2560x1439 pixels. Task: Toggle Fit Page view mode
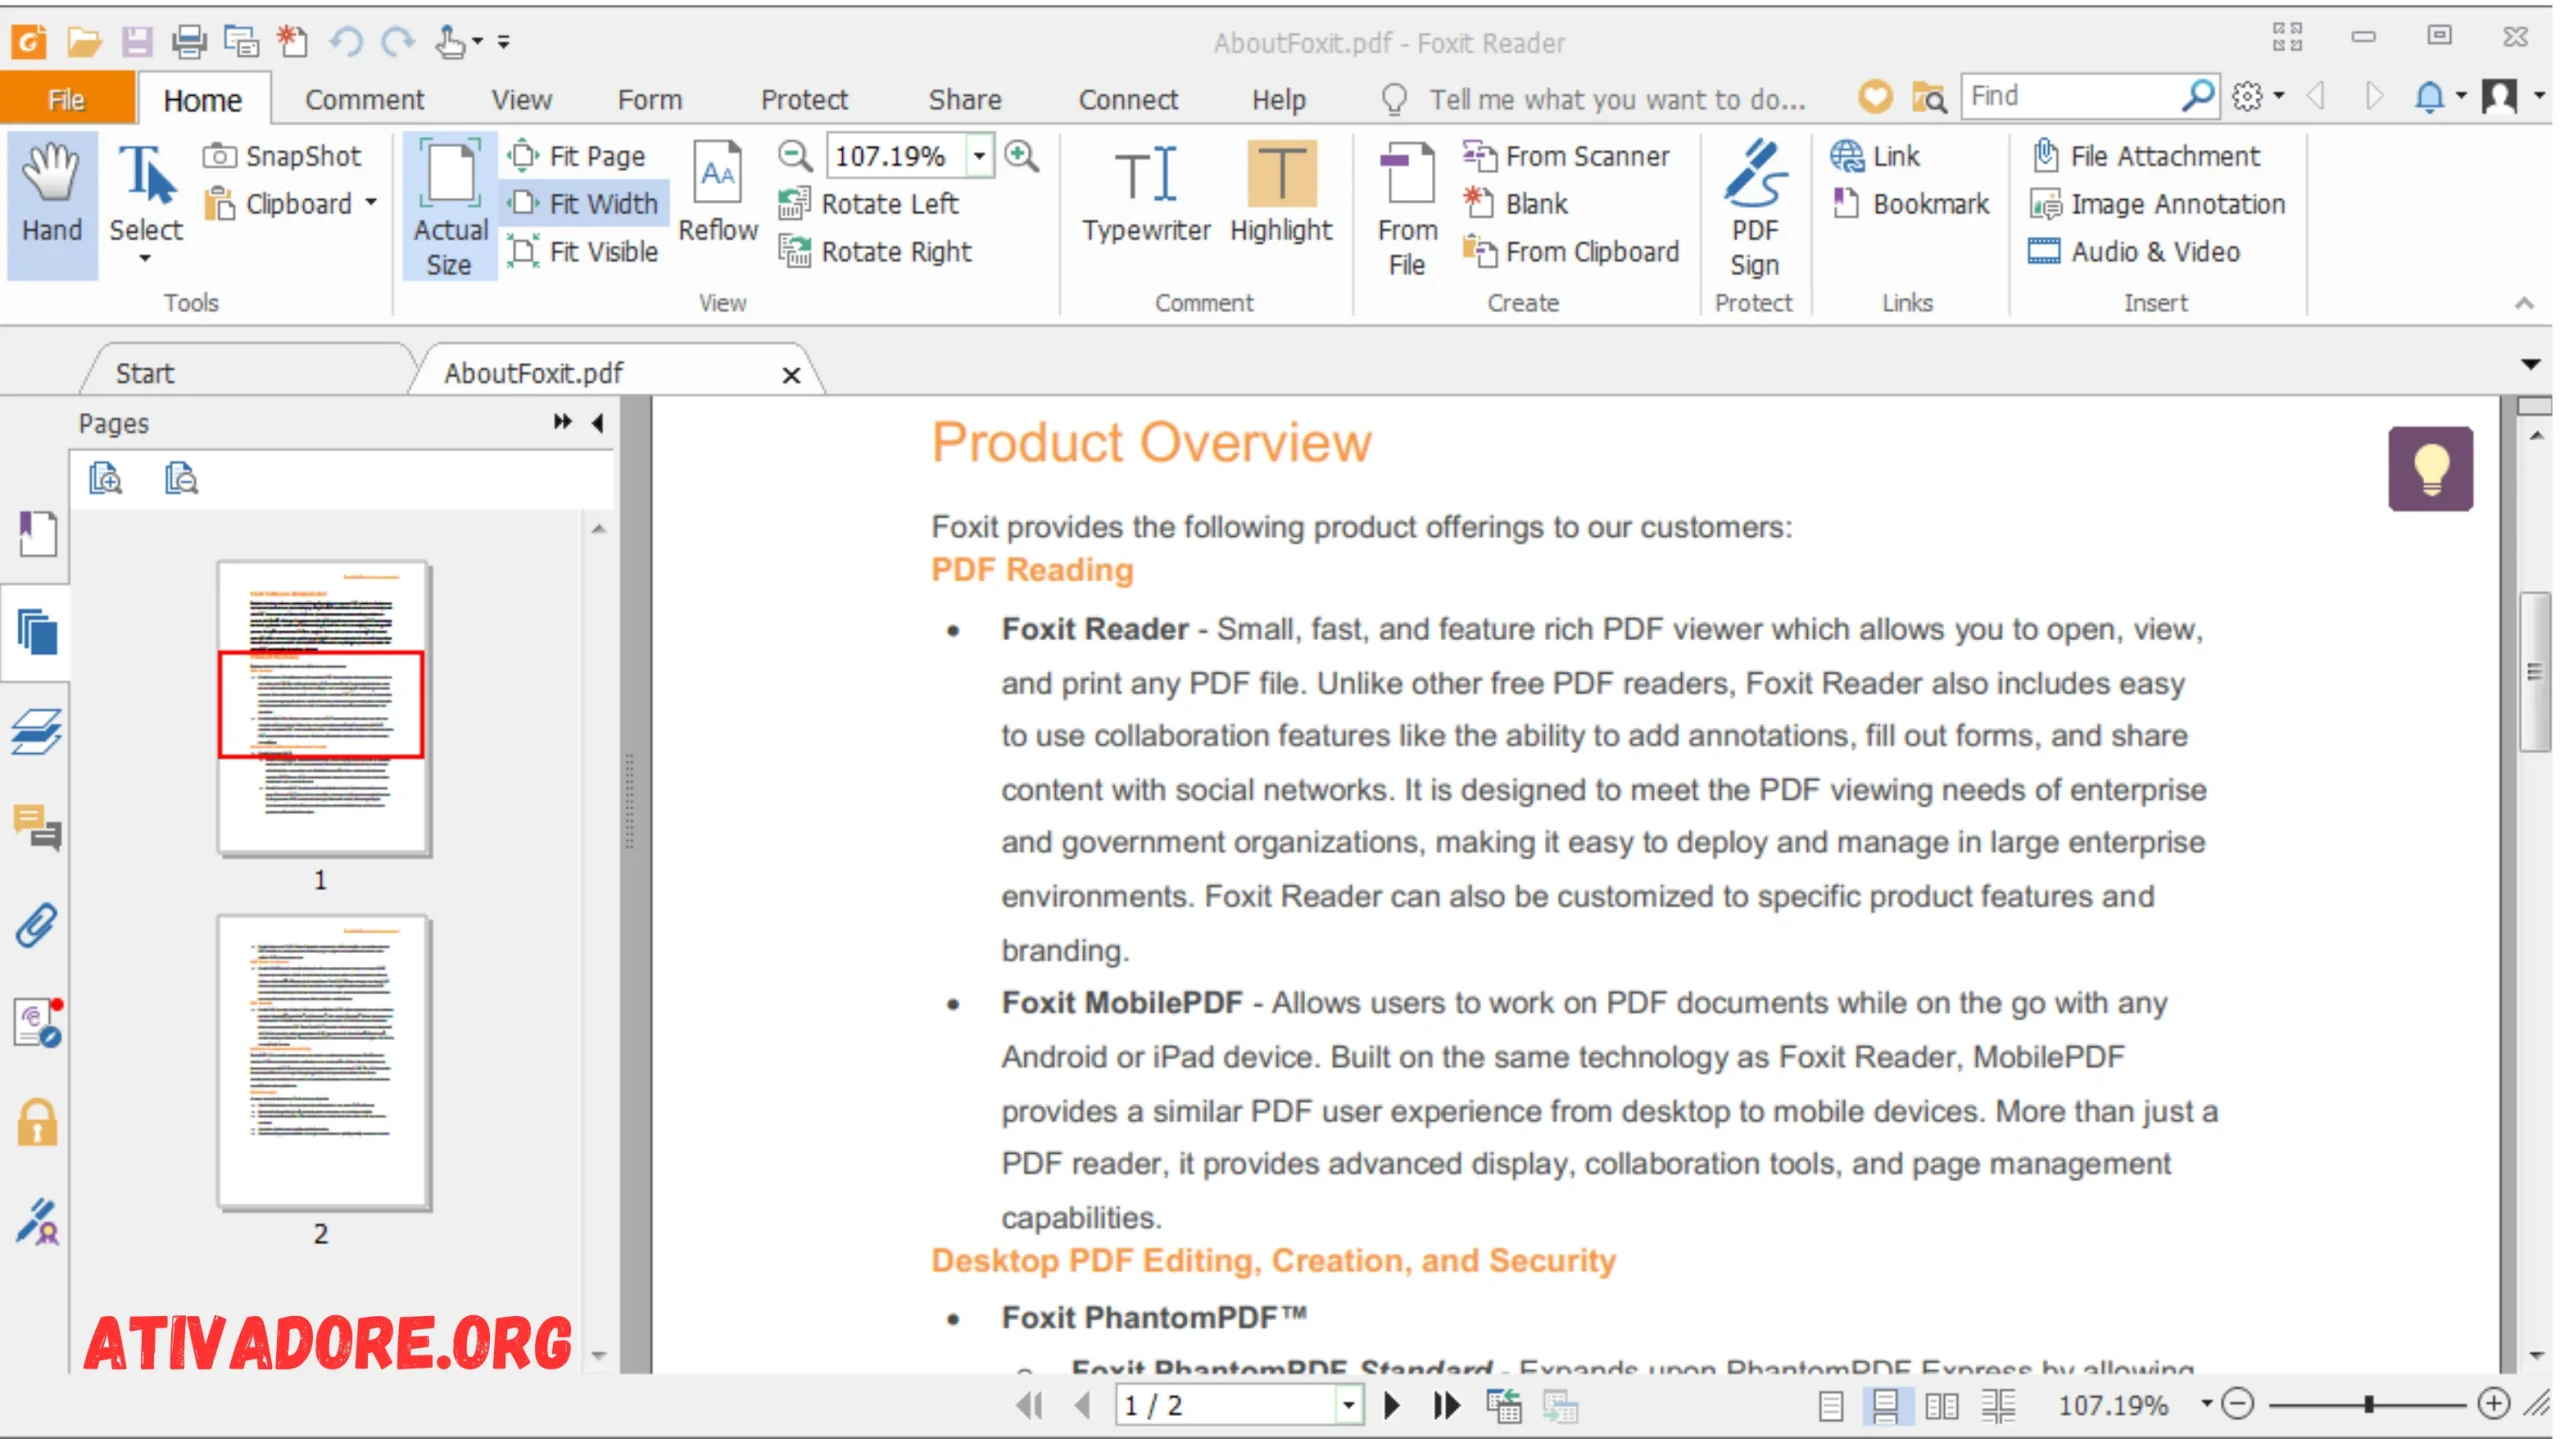pyautogui.click(x=577, y=156)
